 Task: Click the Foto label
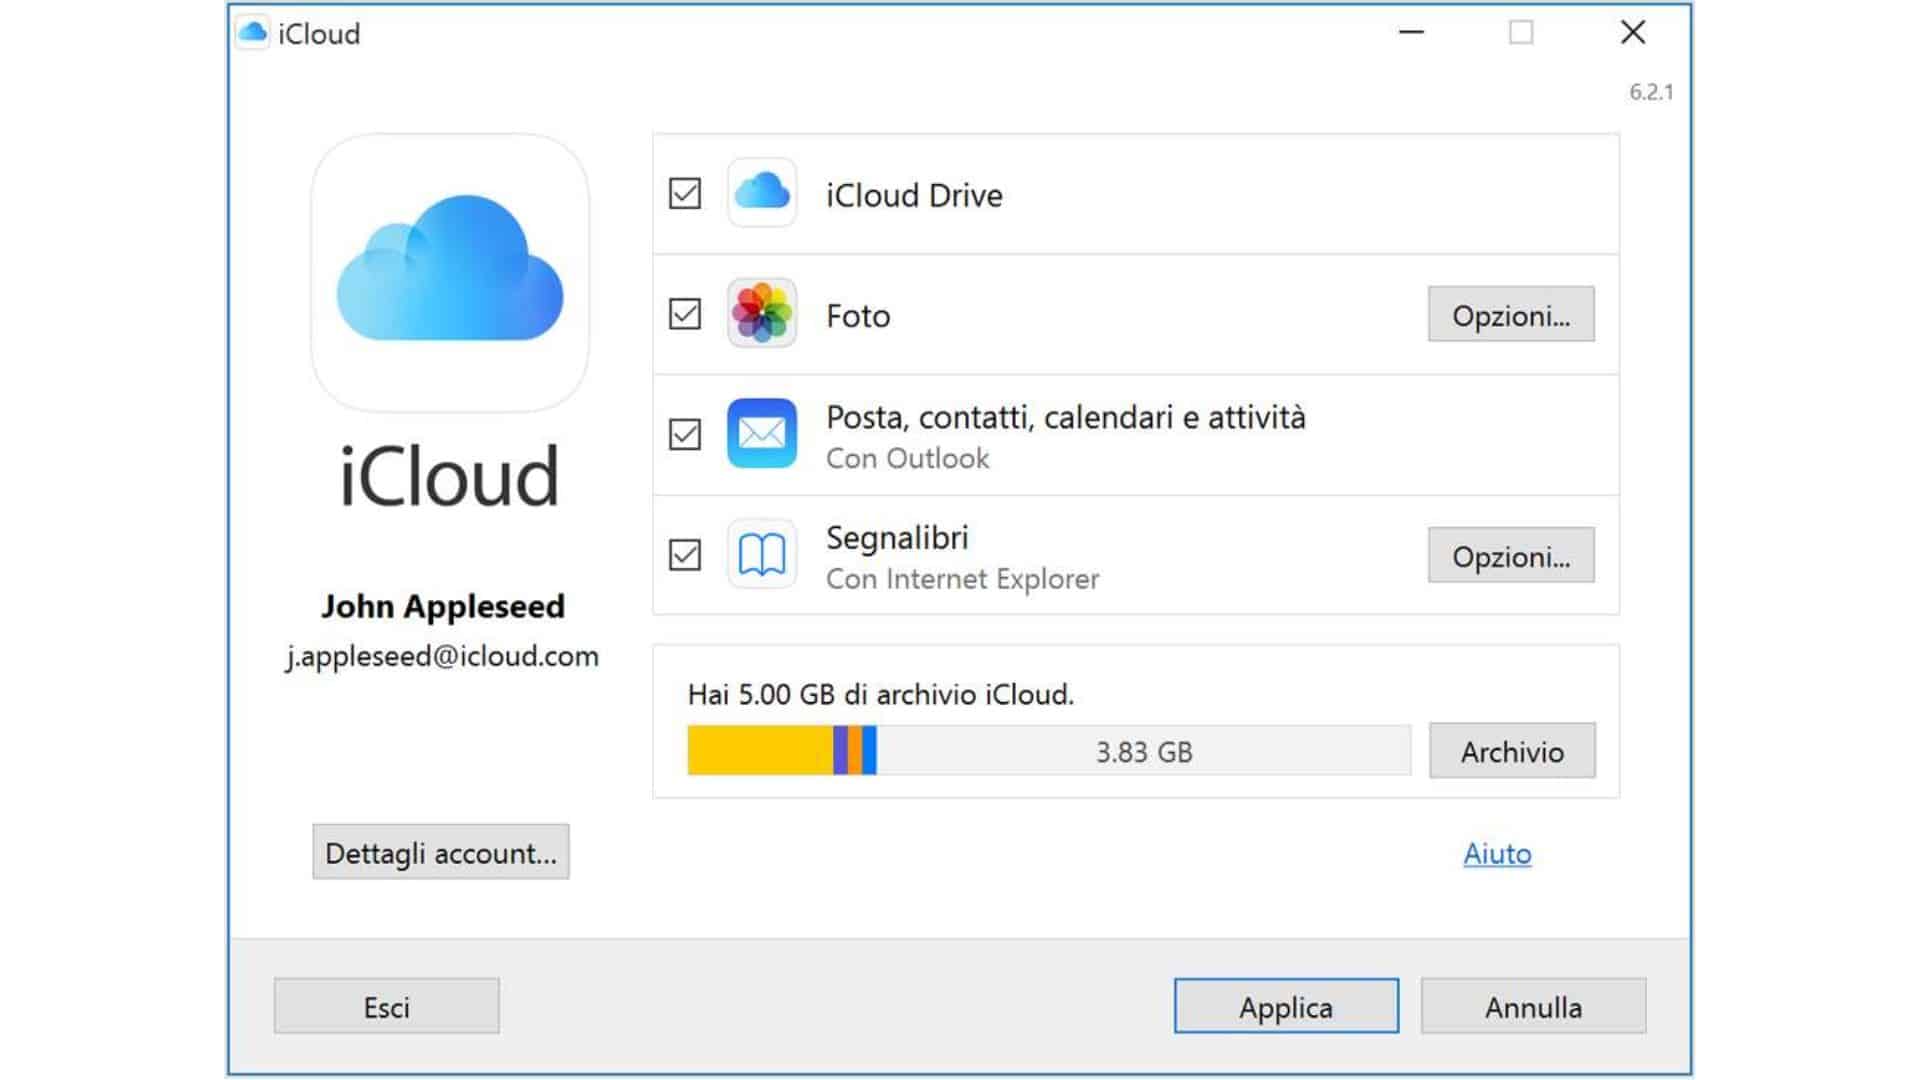tap(858, 316)
